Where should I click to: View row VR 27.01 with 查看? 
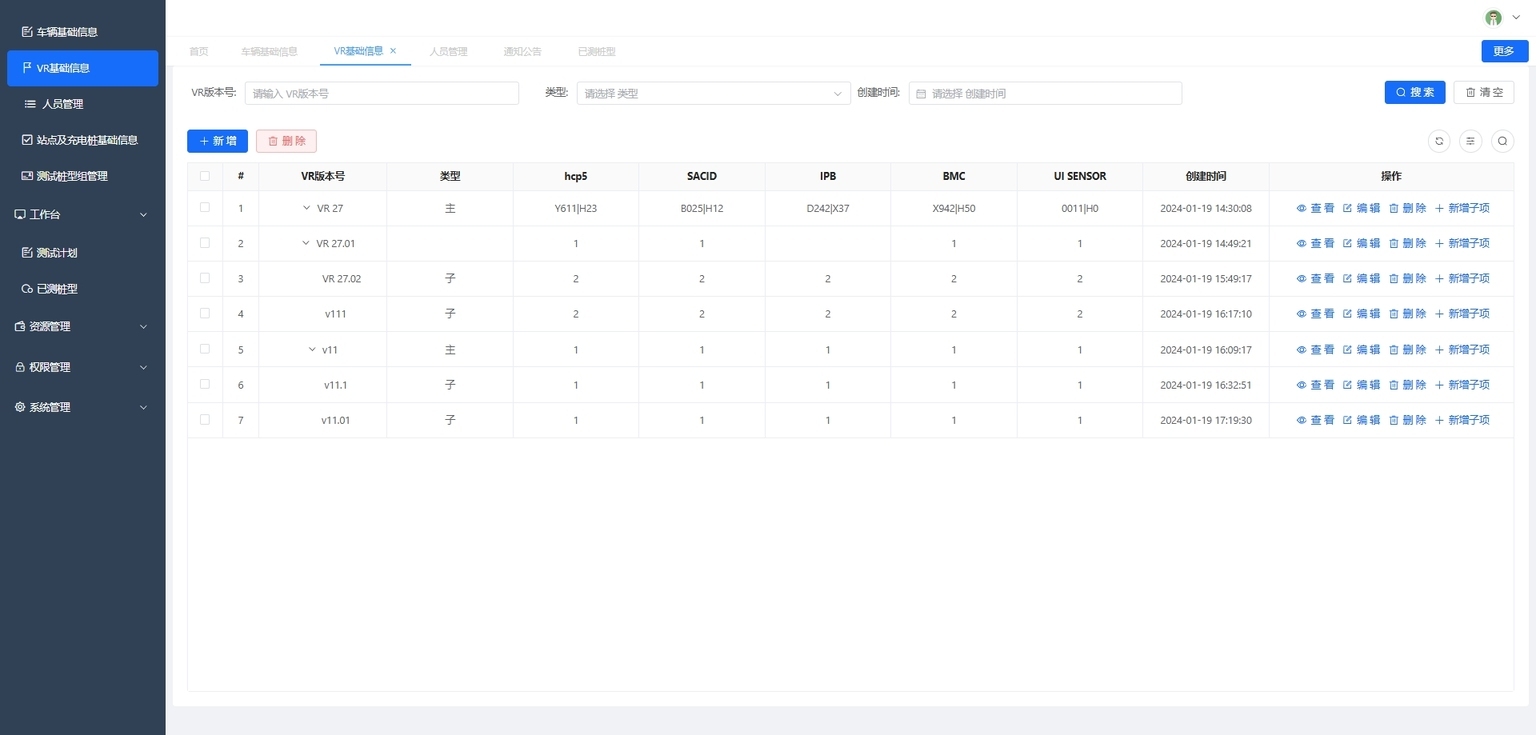pos(1316,243)
